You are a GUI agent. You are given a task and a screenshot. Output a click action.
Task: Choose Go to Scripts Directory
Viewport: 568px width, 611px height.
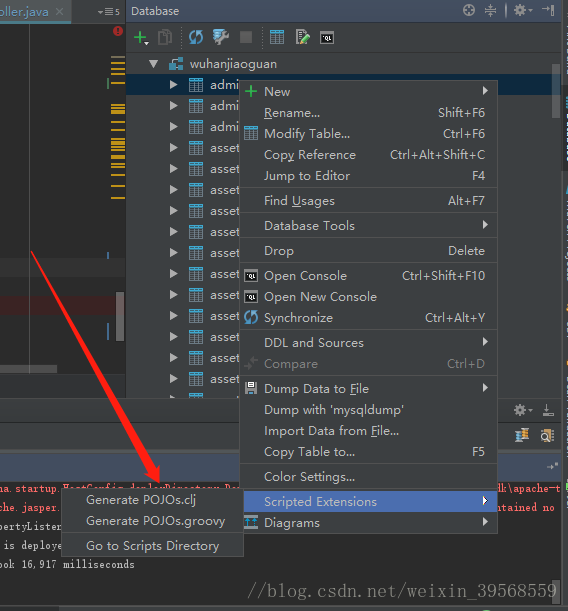coord(152,546)
